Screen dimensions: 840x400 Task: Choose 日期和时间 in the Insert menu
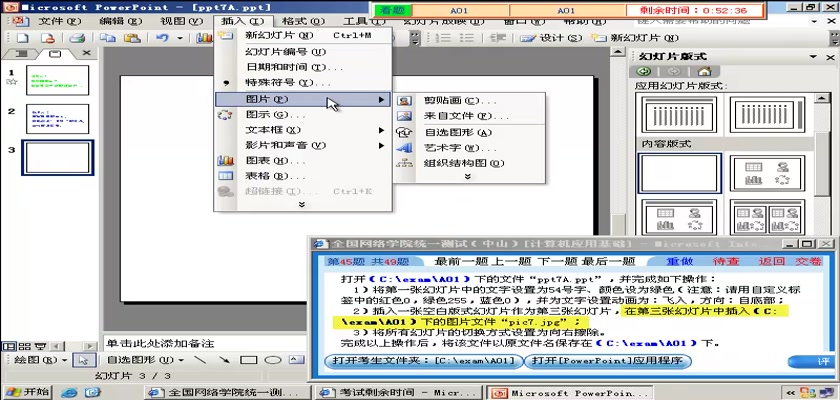(x=303, y=67)
